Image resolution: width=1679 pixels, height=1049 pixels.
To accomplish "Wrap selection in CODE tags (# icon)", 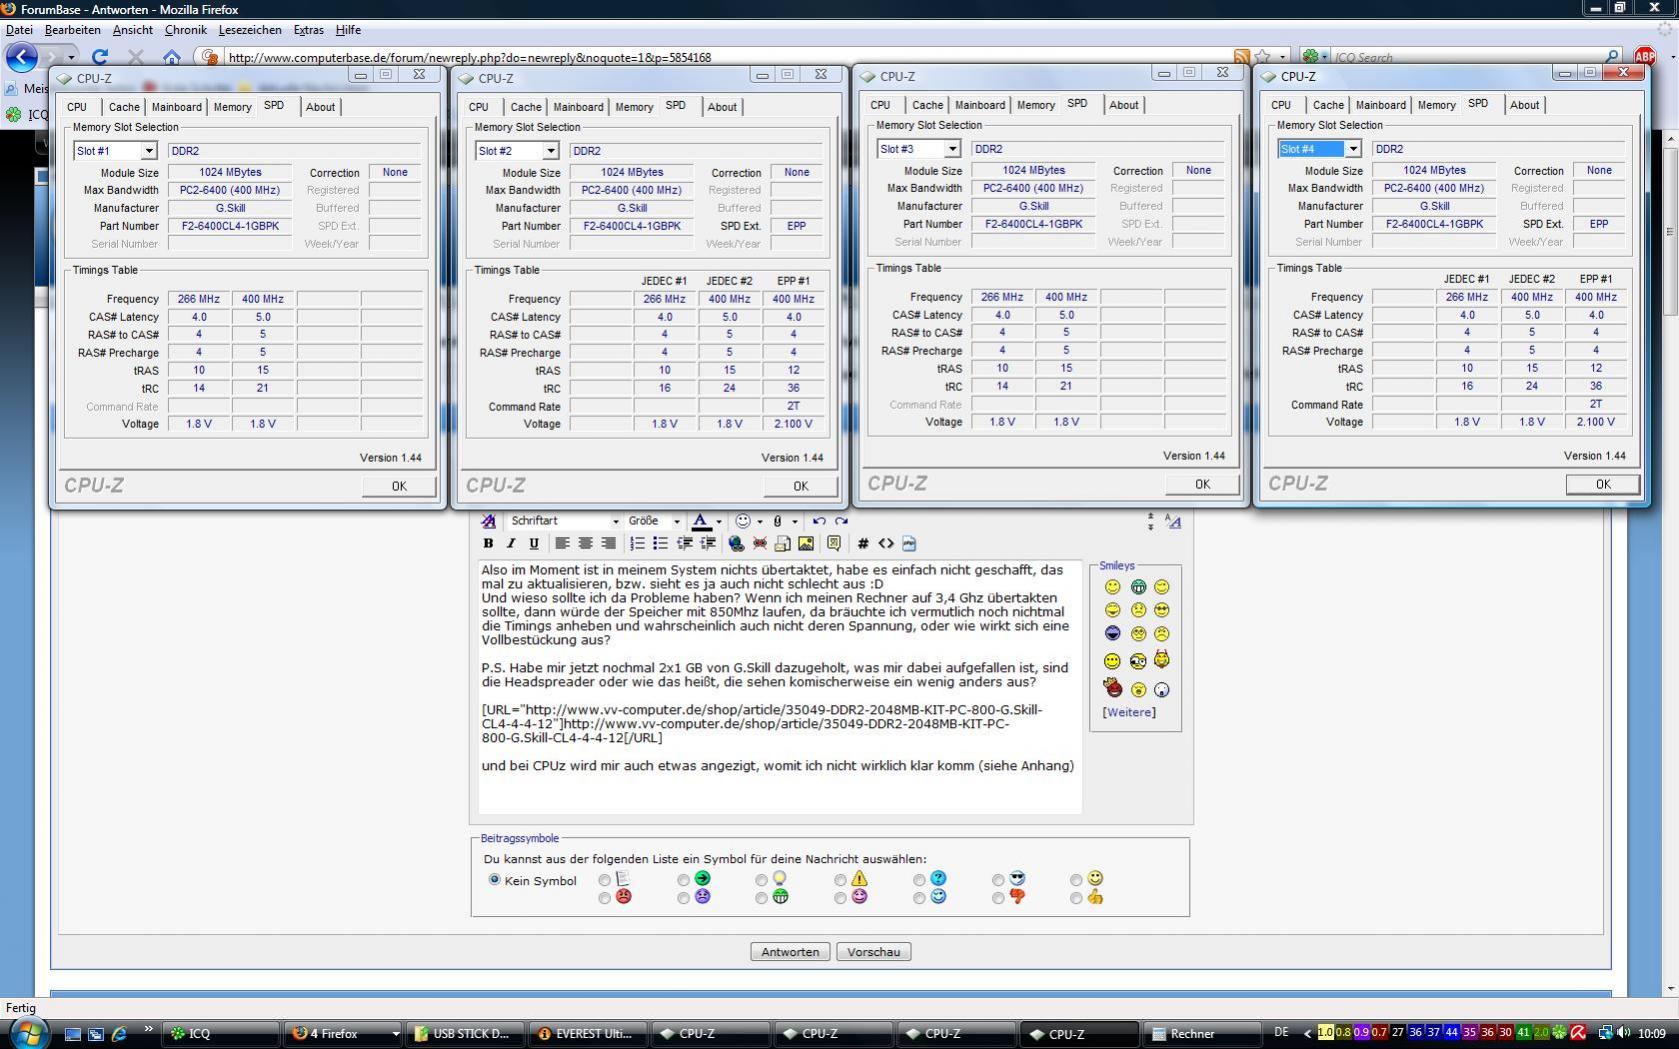I will pos(863,544).
